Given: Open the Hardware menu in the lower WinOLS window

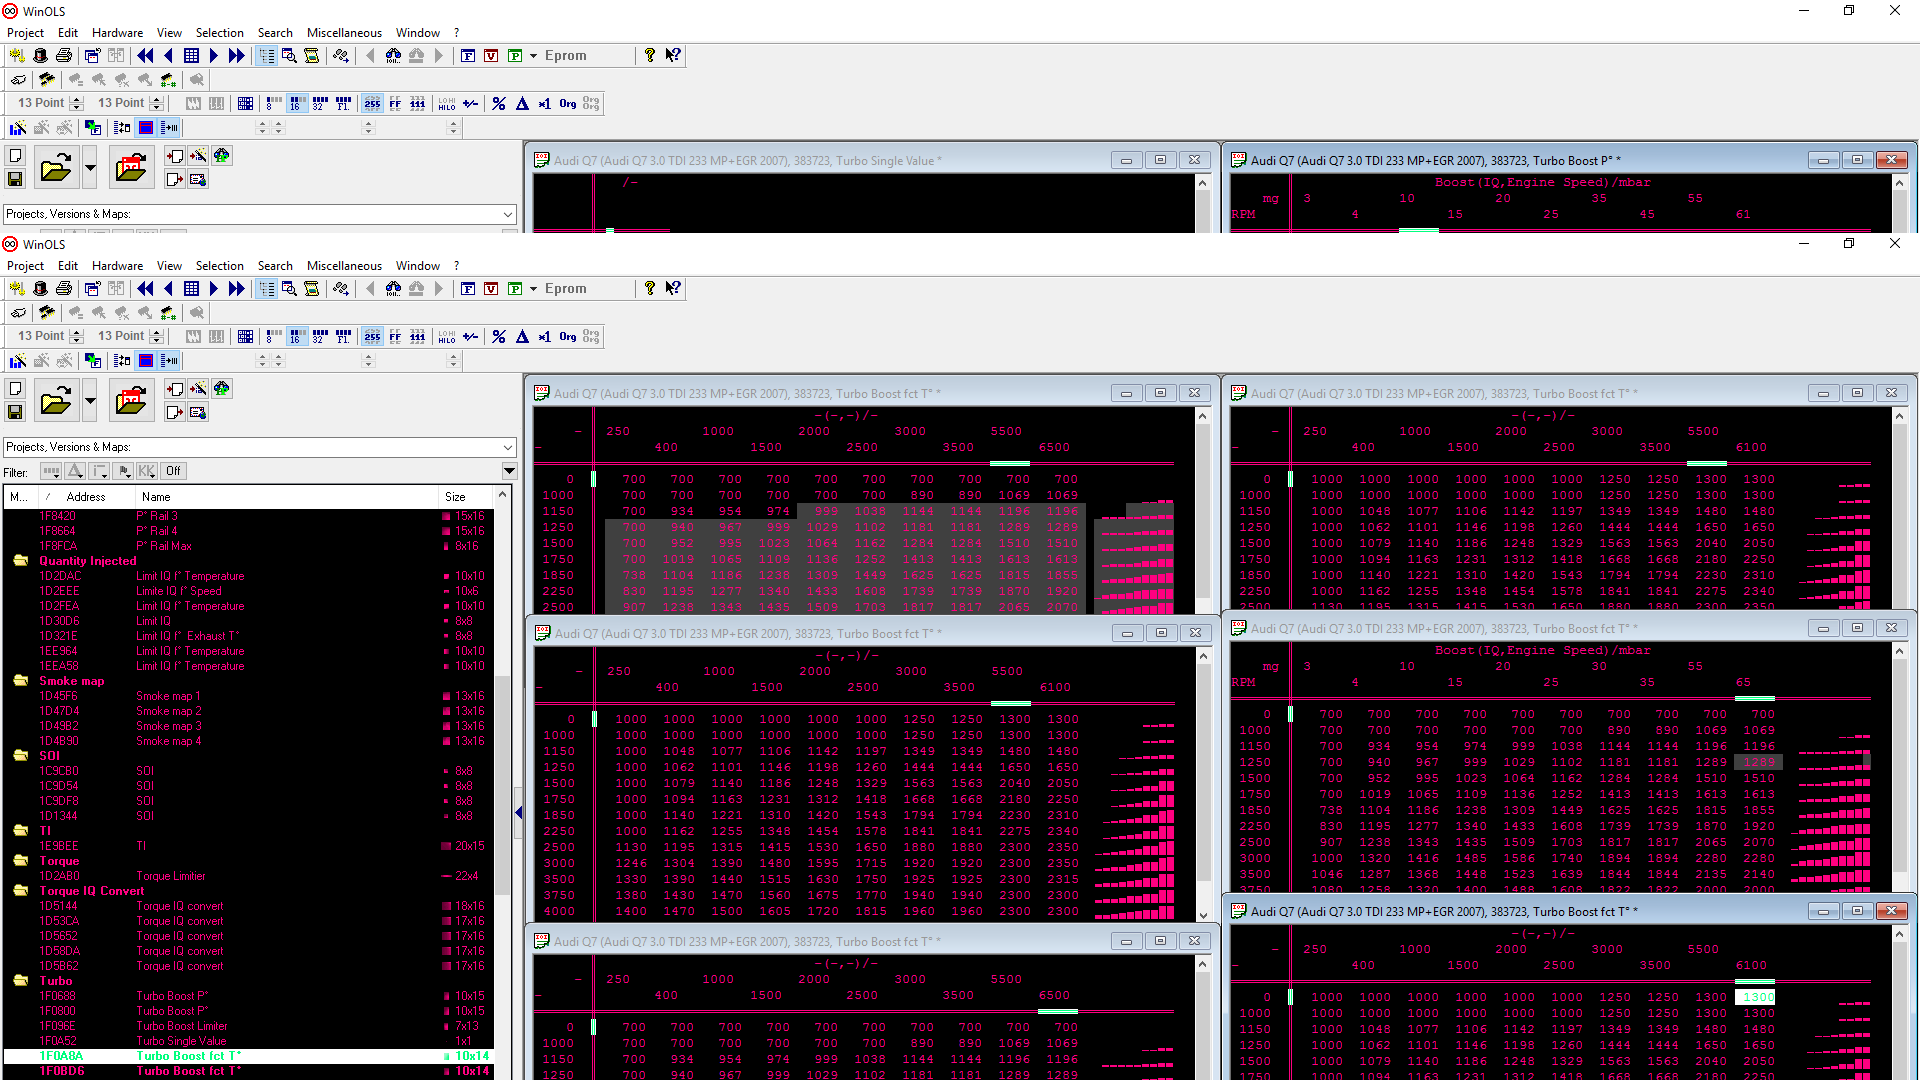Looking at the screenshot, I should click(117, 266).
